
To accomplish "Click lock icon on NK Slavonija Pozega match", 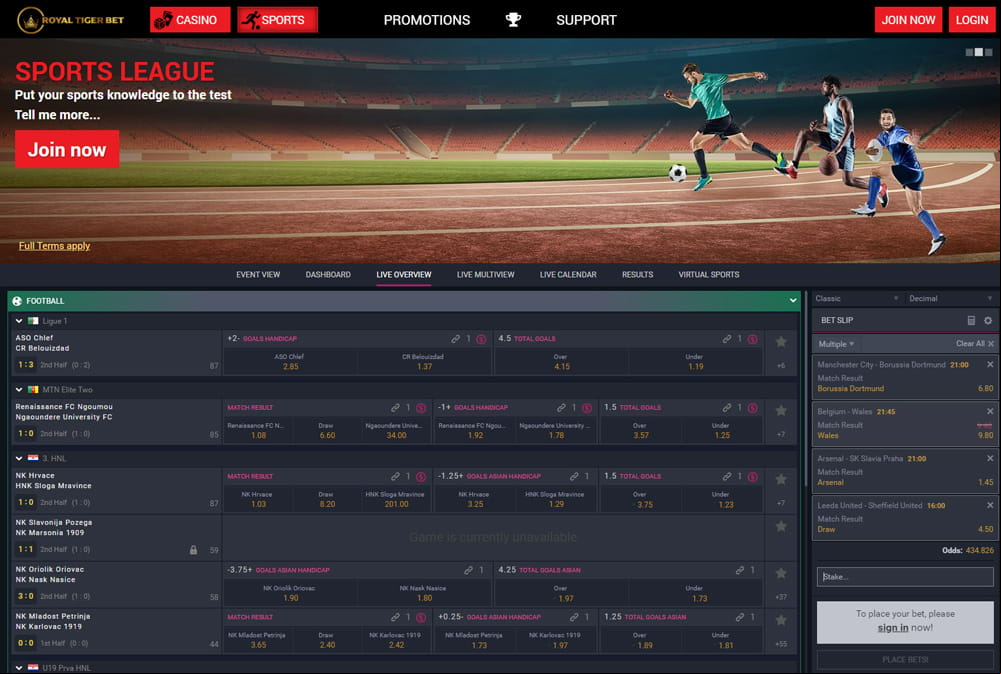I will [193, 550].
